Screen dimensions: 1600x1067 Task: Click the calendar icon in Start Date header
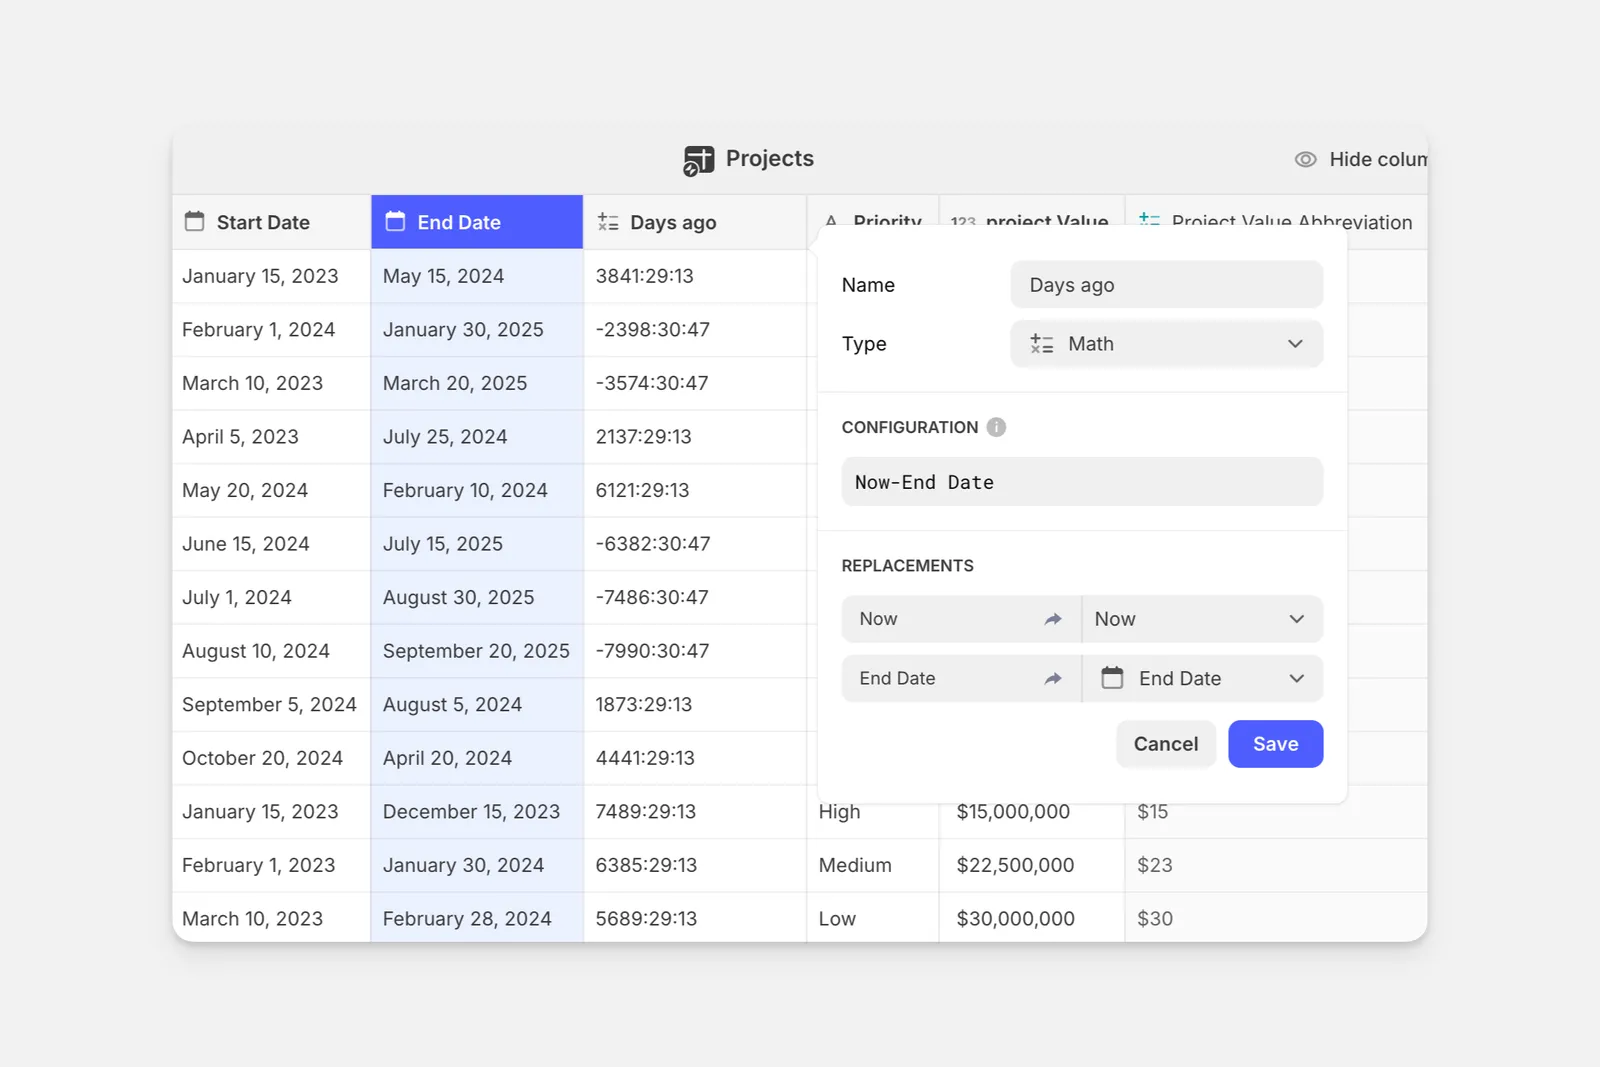[x=195, y=221]
